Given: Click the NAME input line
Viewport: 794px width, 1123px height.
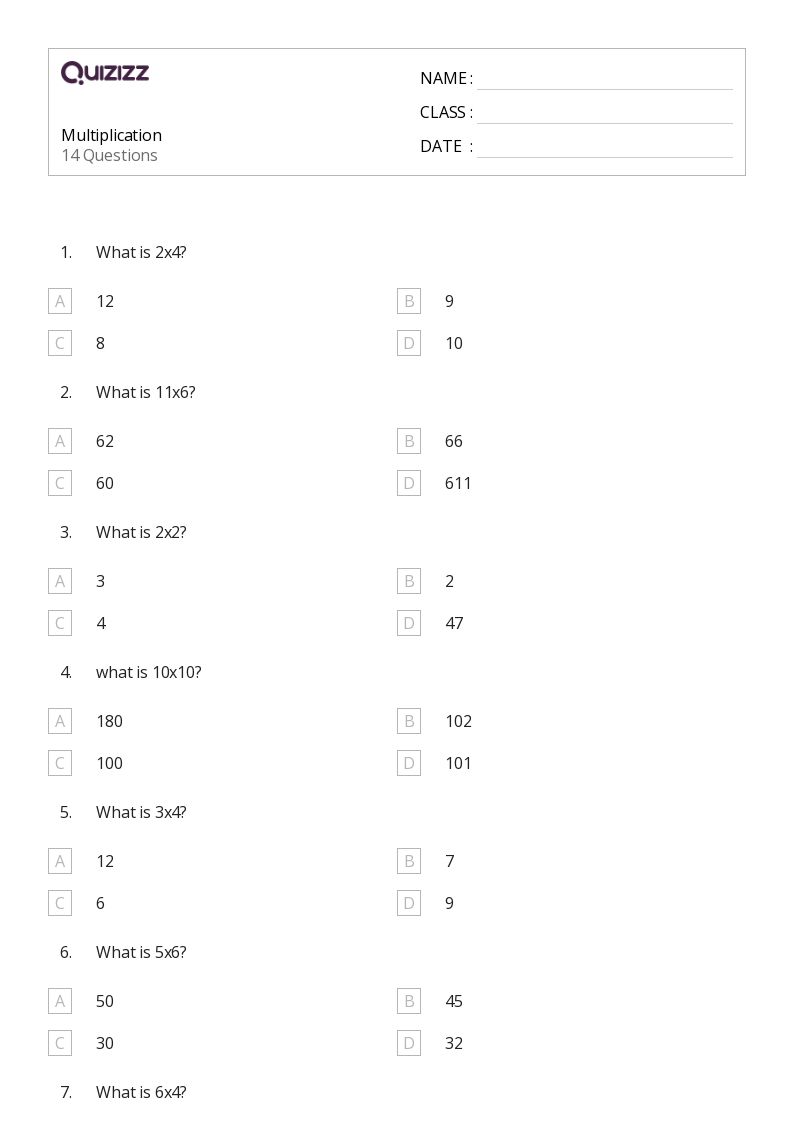Looking at the screenshot, I should (605, 79).
